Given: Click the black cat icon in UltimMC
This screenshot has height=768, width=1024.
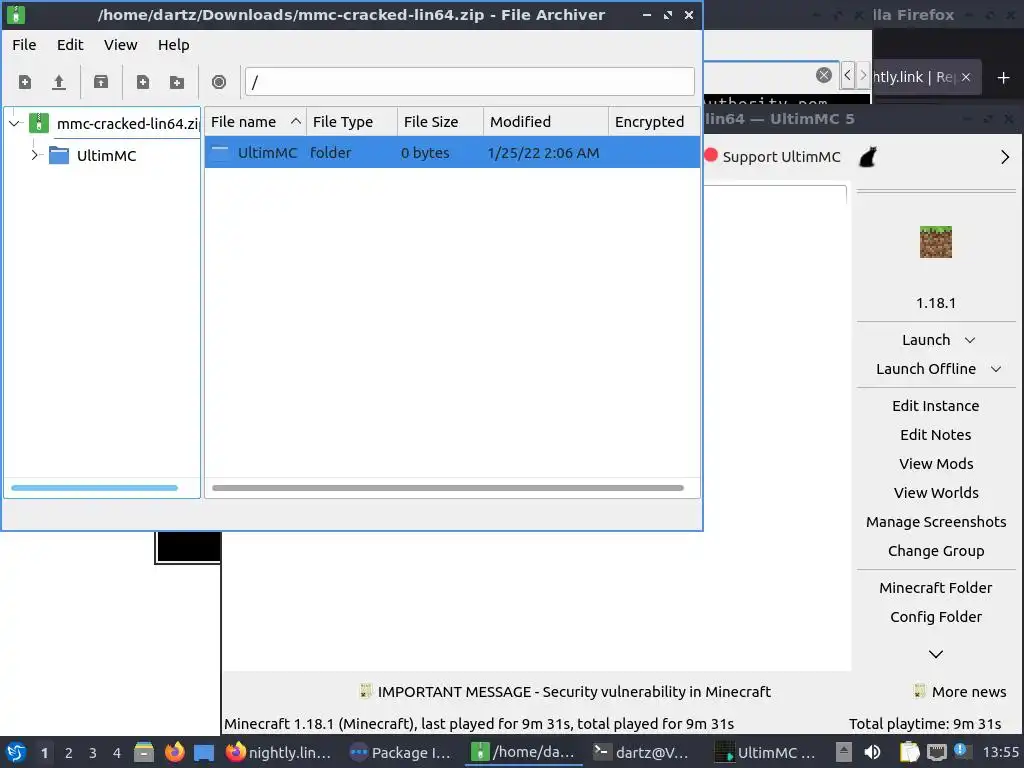Looking at the screenshot, I should pos(868,157).
